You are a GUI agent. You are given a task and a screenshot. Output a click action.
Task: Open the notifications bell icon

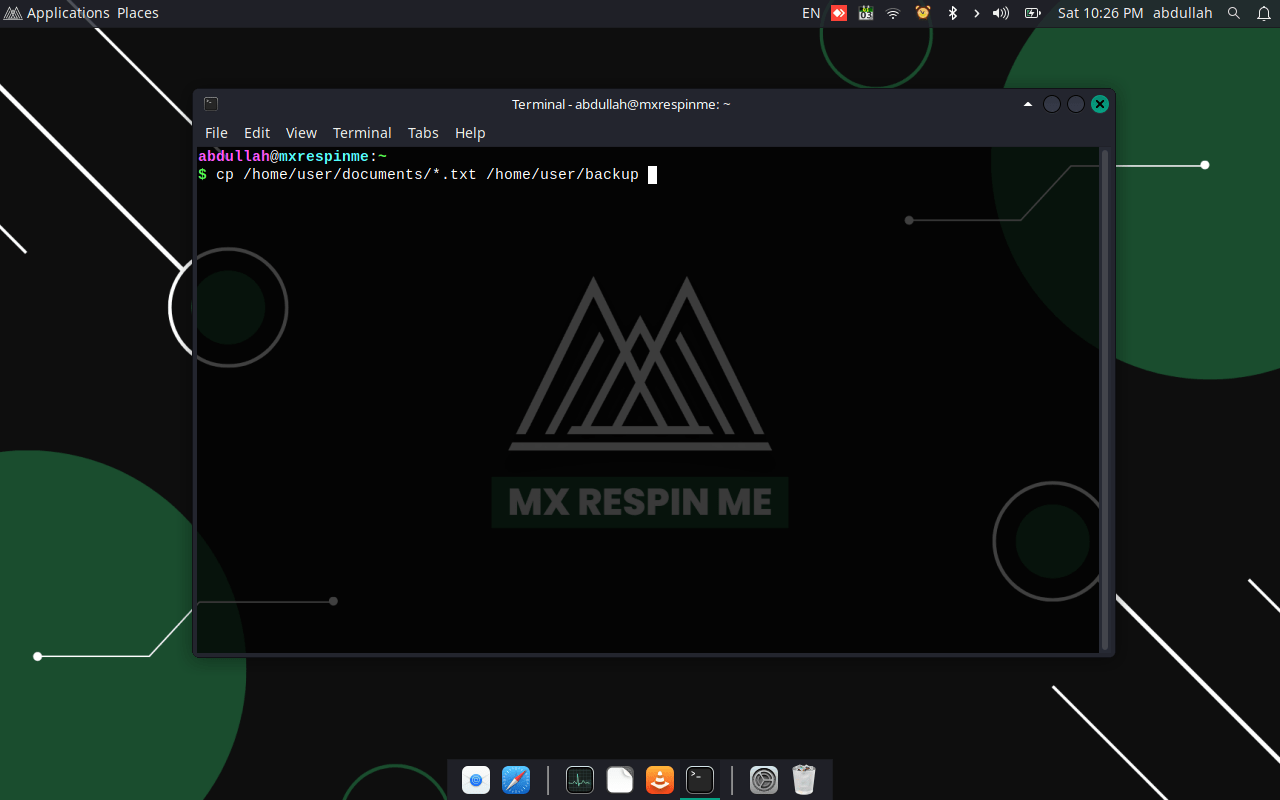coord(1263,13)
